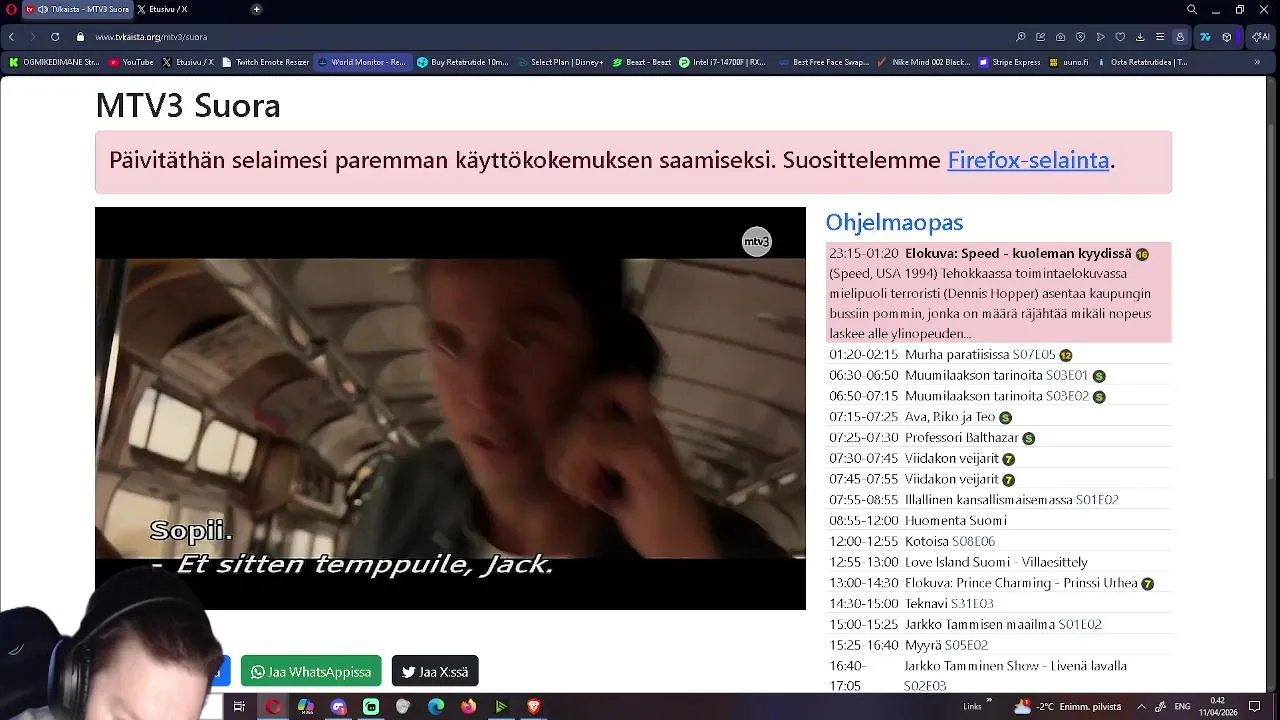This screenshot has height=720, width=1280.
Task: Open the profile account icon
Action: (x=1180, y=37)
